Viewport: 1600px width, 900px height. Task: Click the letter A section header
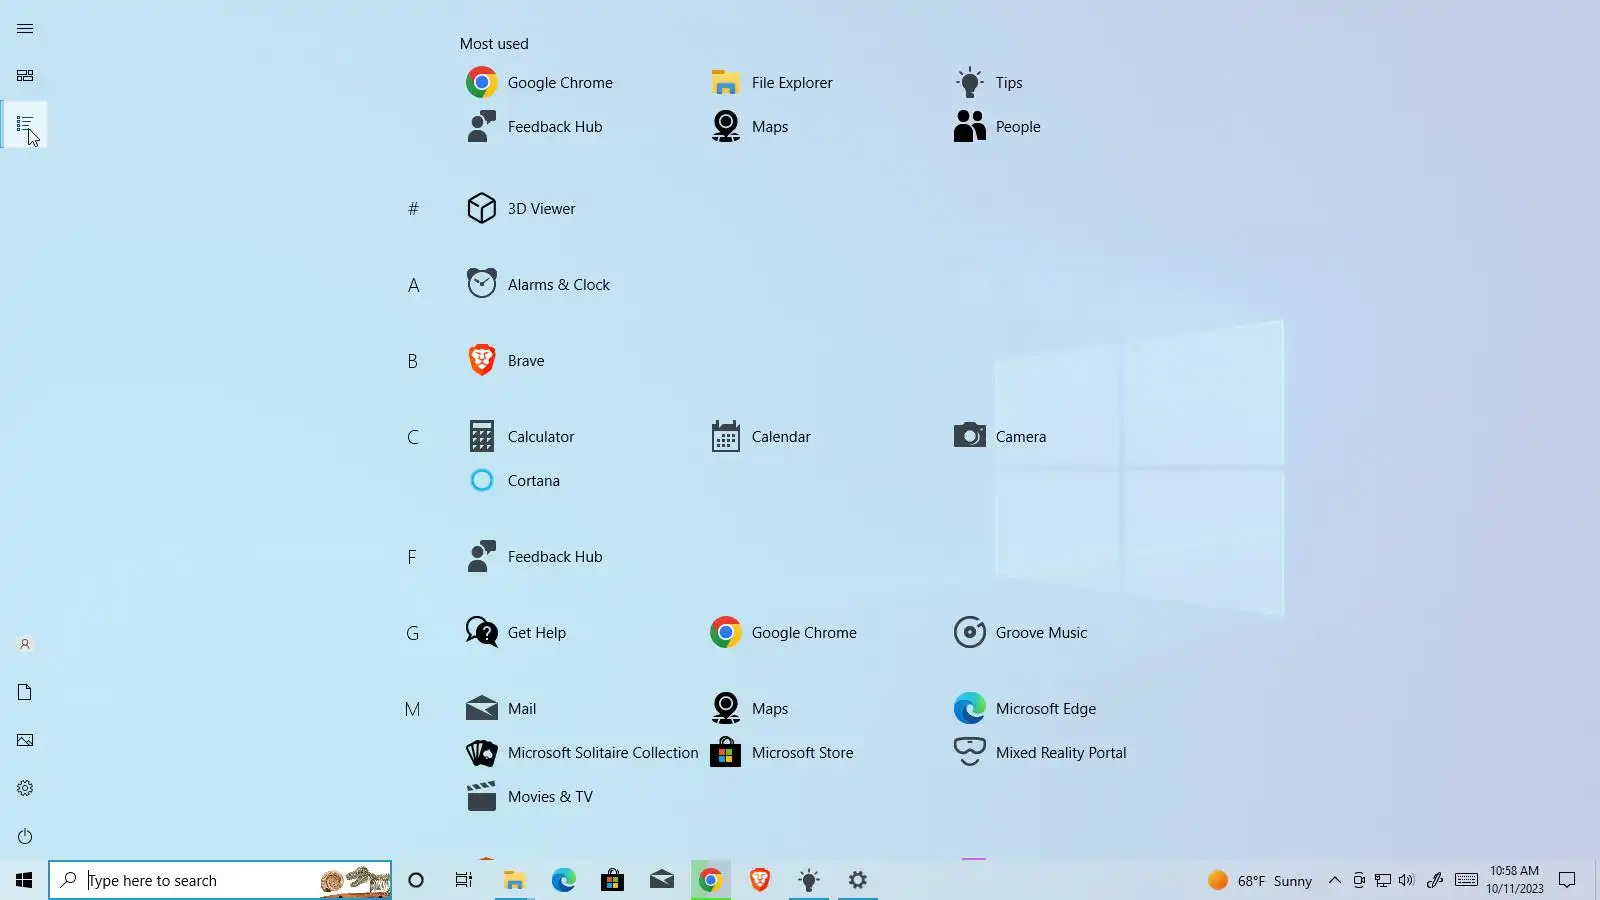[413, 285]
